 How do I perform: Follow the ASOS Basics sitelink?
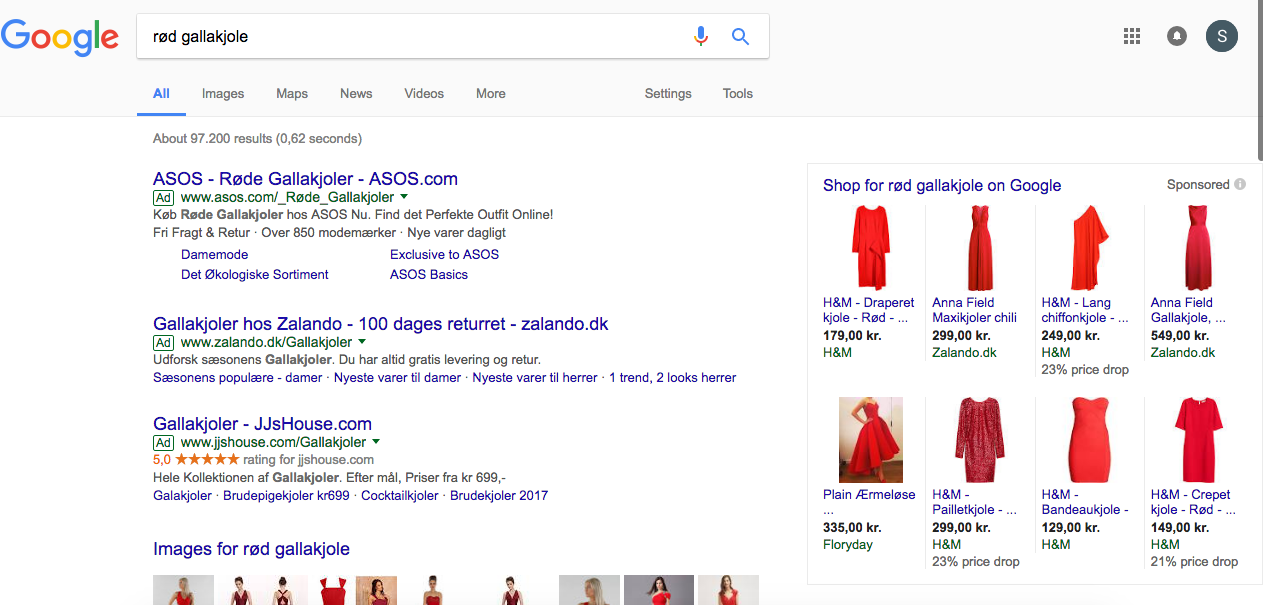click(x=429, y=275)
